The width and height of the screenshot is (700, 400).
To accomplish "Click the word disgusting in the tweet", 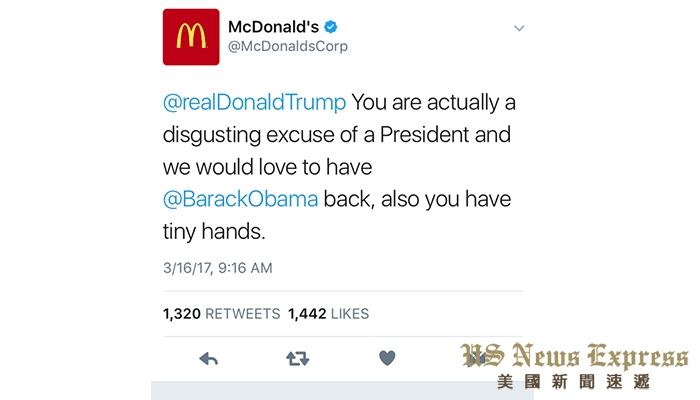I will [212, 135].
